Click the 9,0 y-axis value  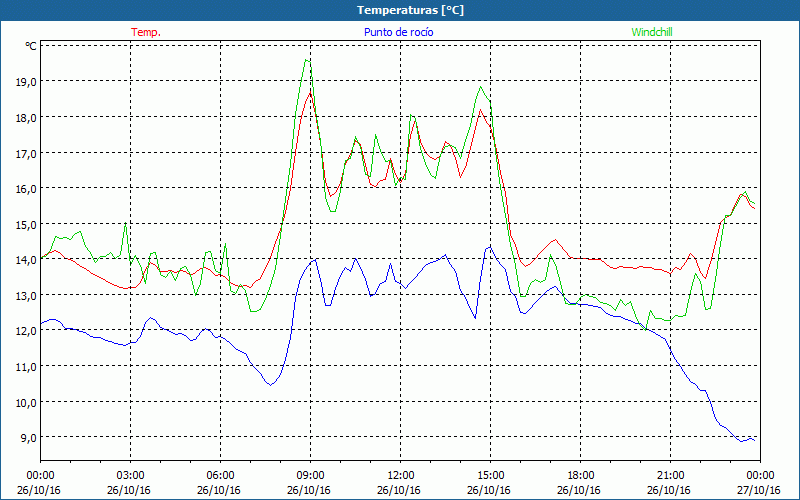click(29, 437)
